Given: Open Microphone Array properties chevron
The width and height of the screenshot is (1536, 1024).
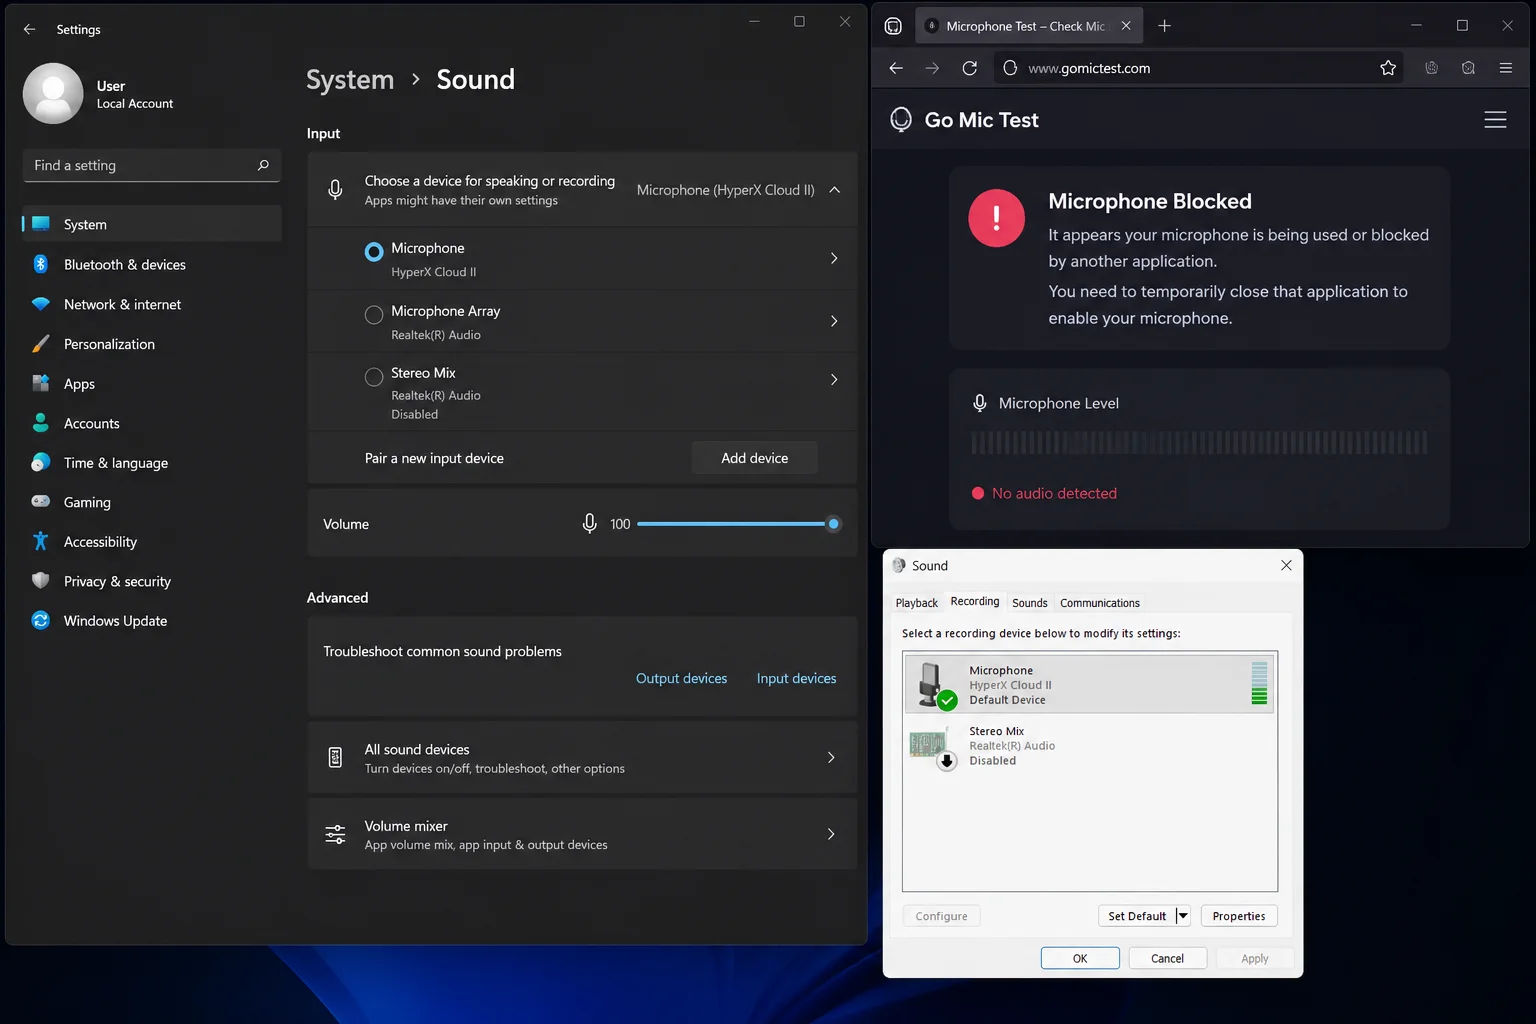Looking at the screenshot, I should coord(834,321).
